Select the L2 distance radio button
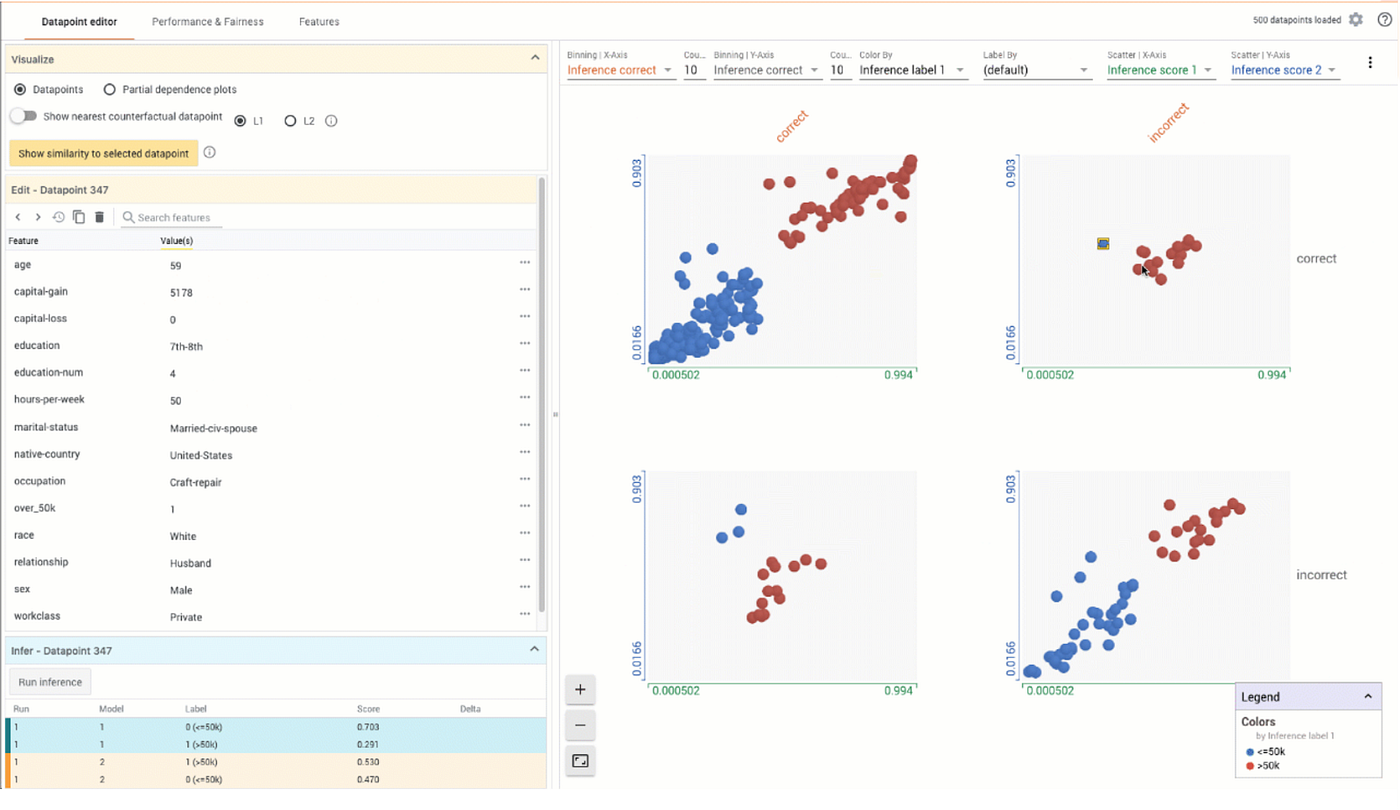The image size is (1400, 810). [x=290, y=121]
